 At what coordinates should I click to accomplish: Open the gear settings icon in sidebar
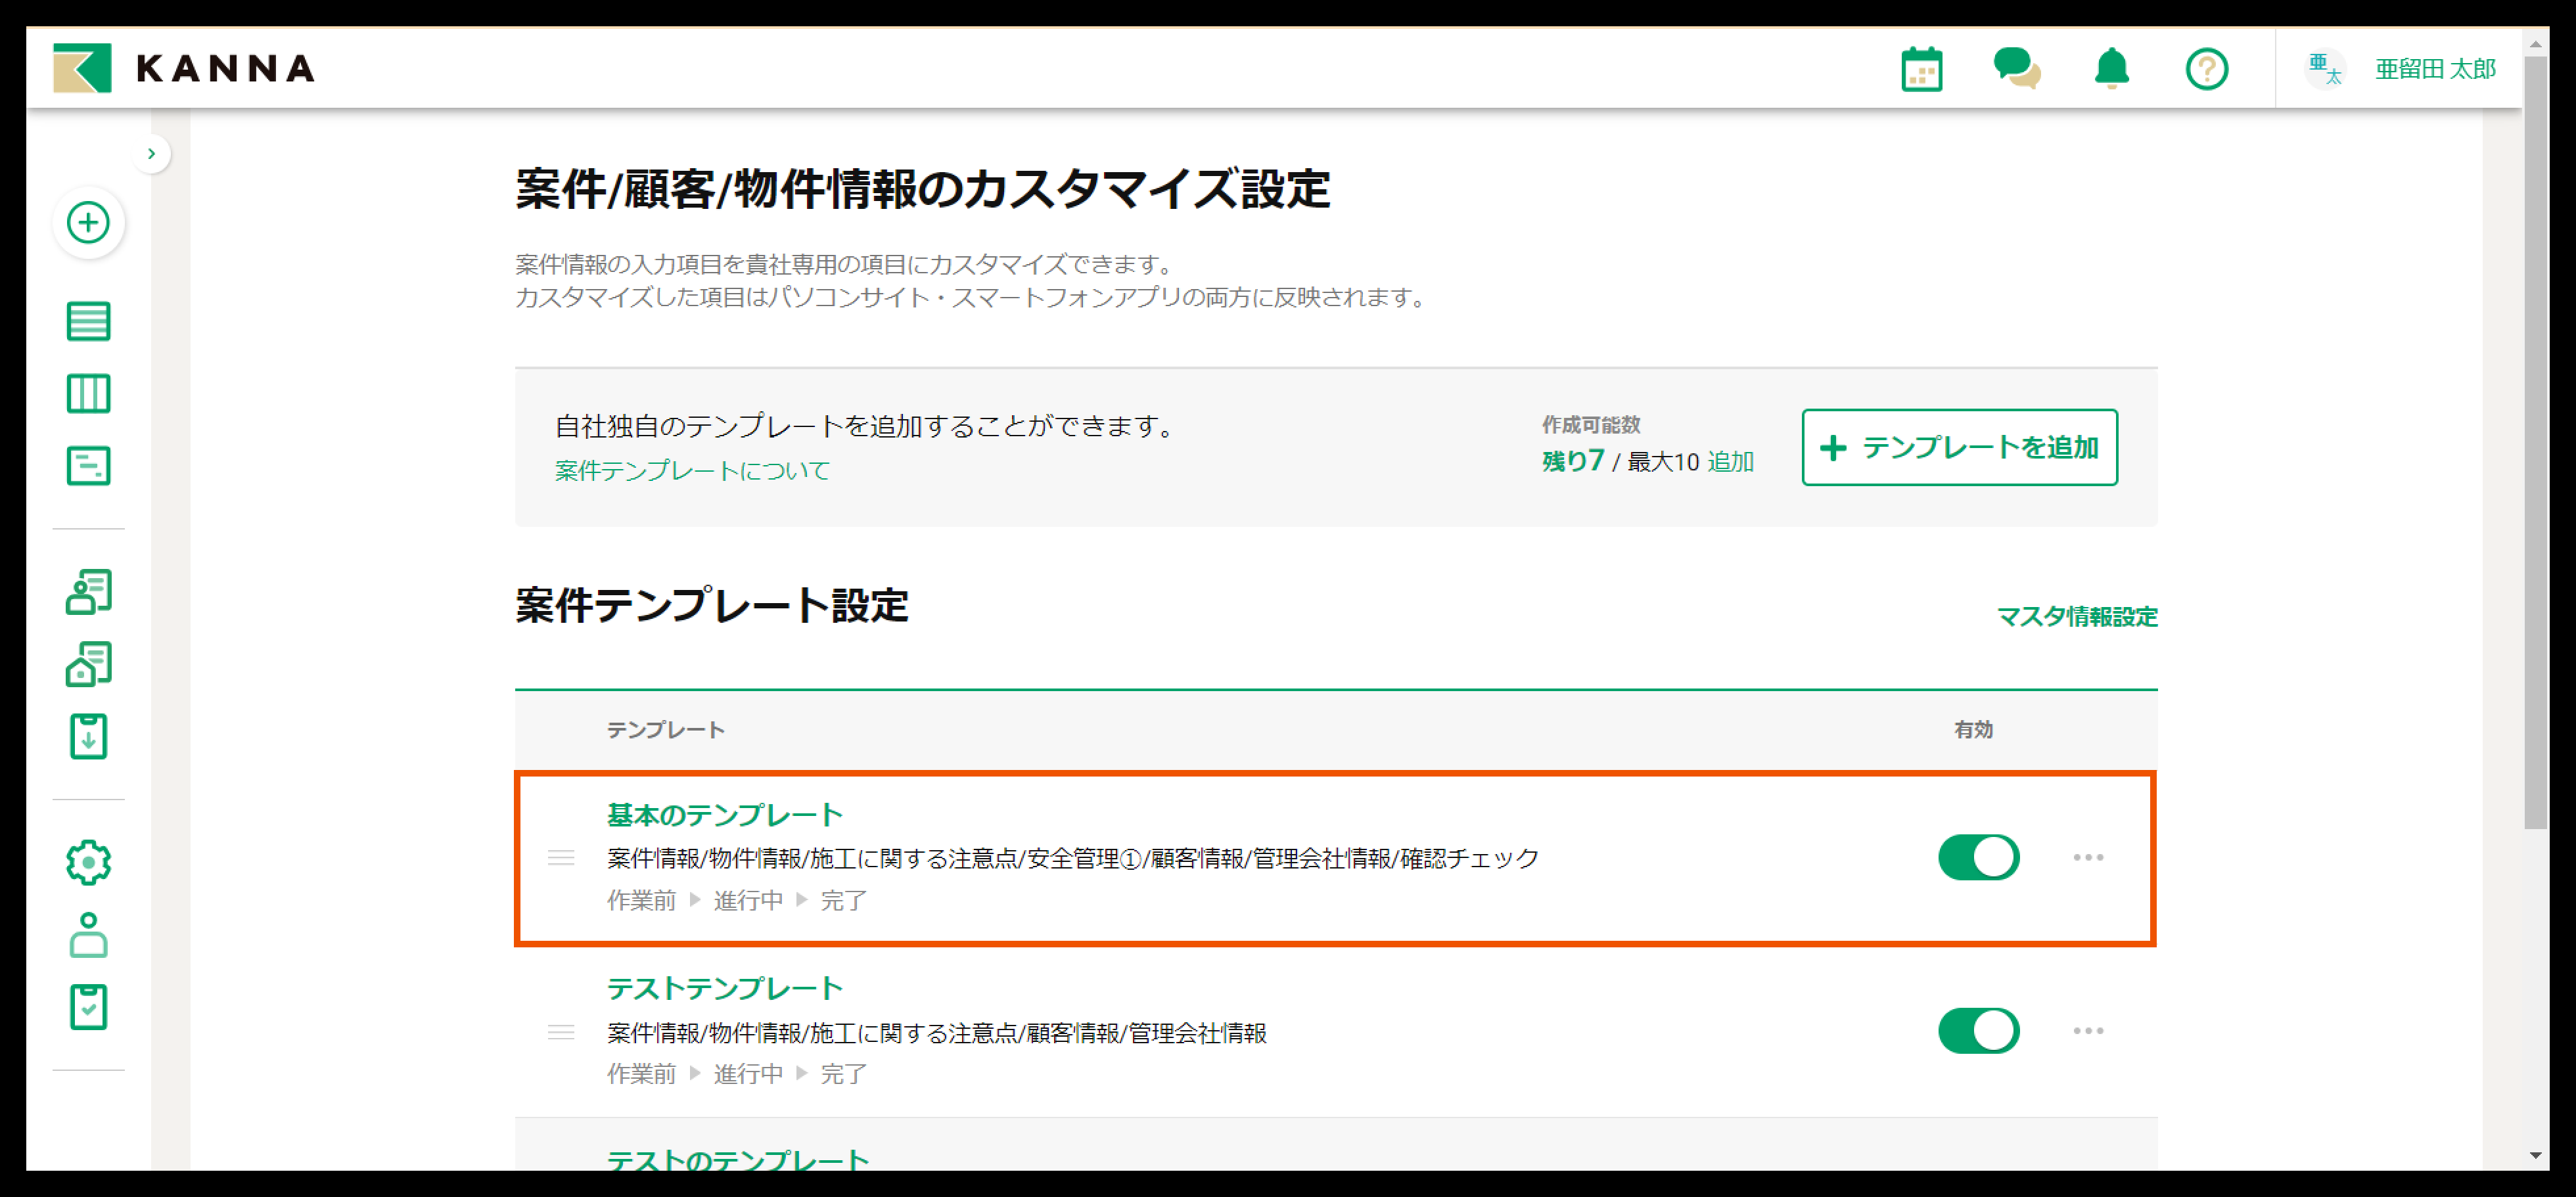click(x=88, y=862)
